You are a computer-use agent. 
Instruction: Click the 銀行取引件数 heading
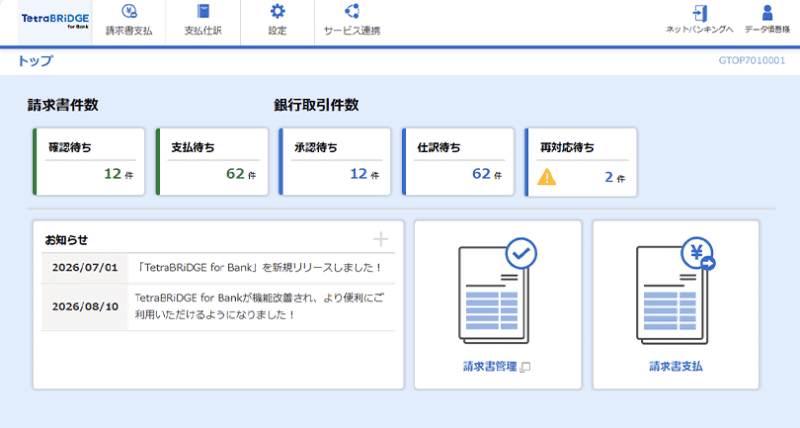point(316,105)
